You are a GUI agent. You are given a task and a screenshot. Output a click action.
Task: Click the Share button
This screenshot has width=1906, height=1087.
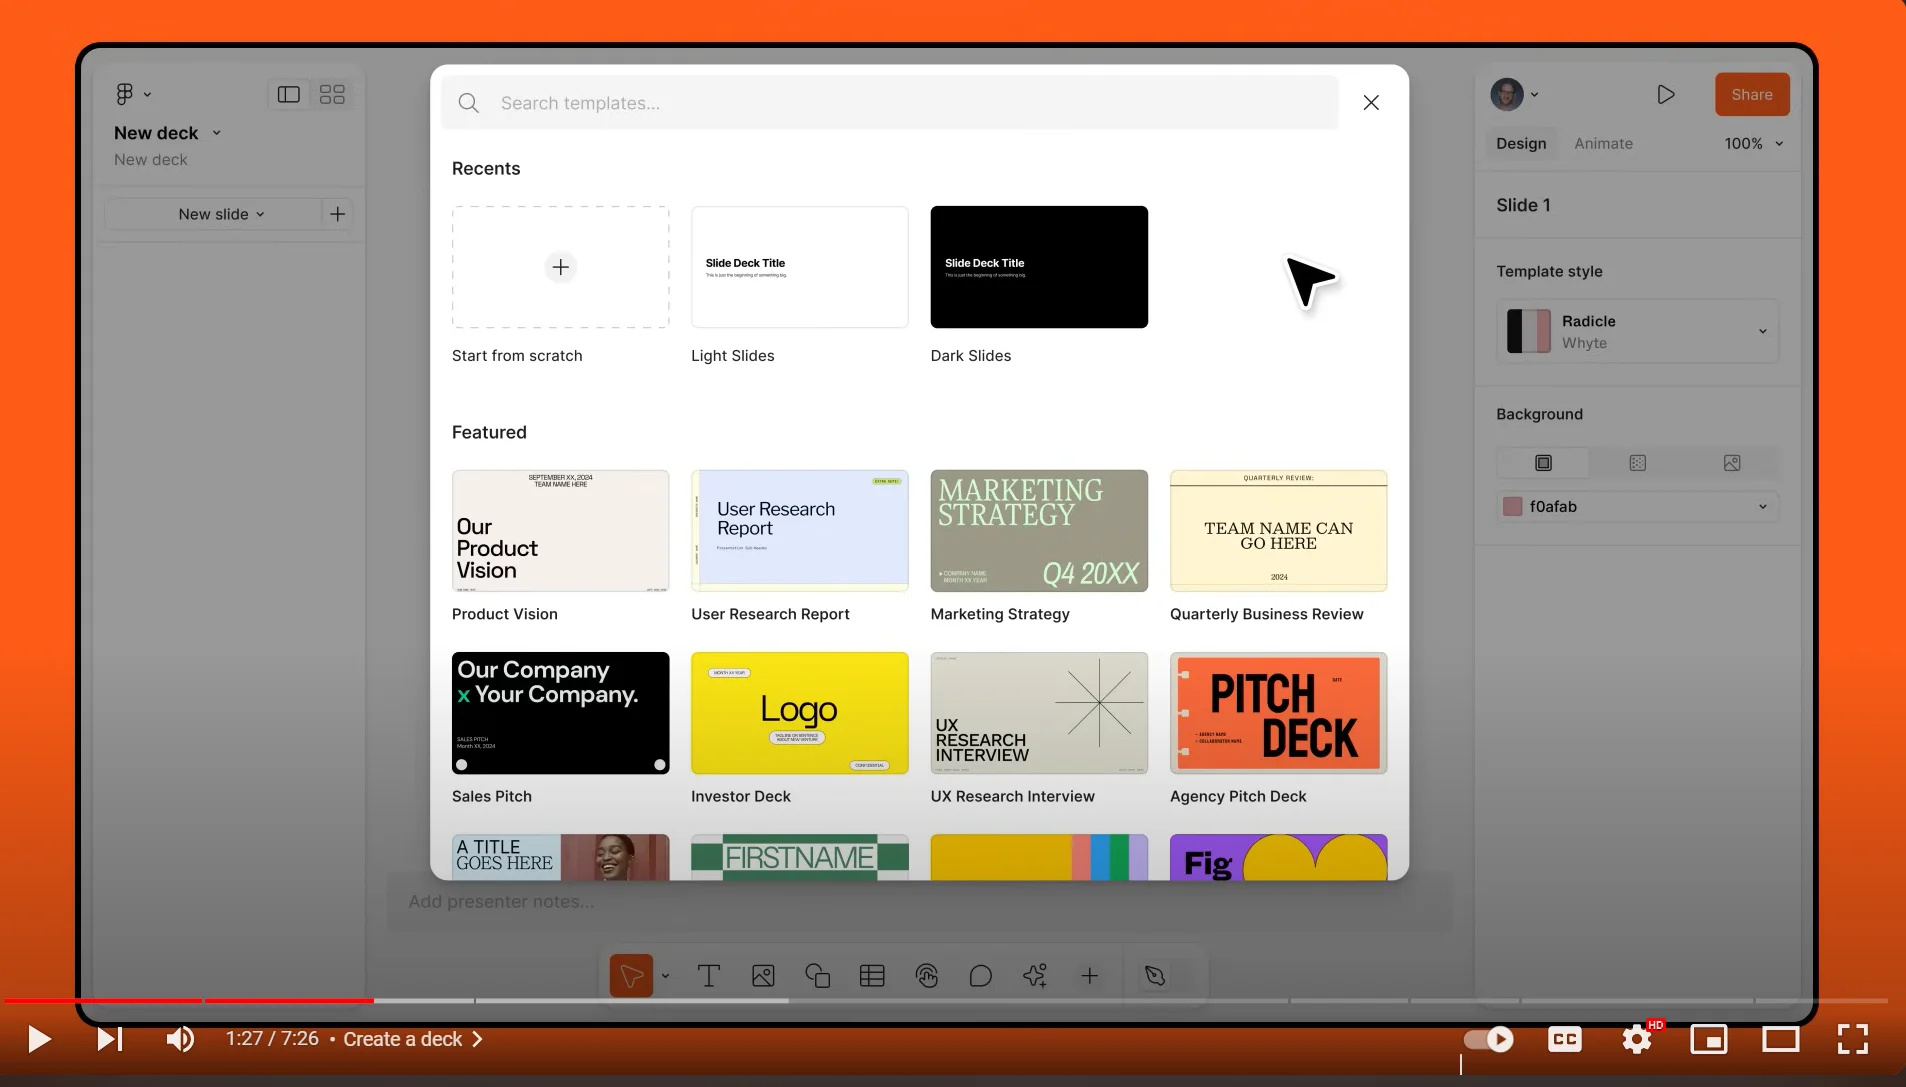click(x=1752, y=95)
